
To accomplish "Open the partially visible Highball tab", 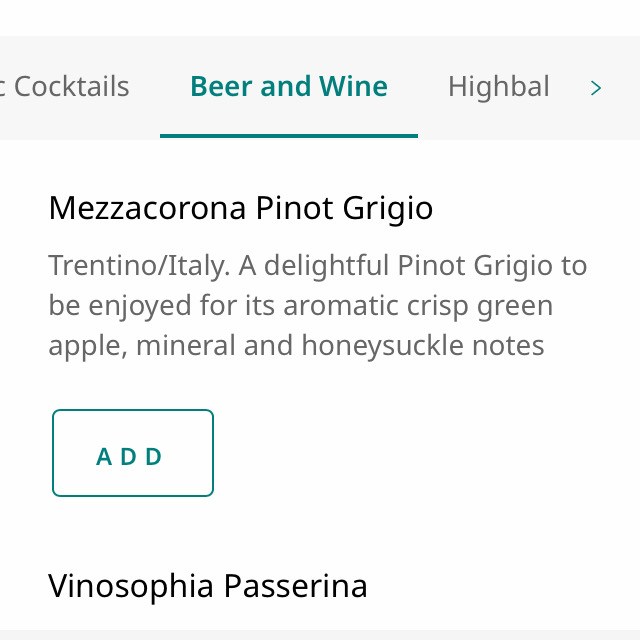I will point(498,87).
